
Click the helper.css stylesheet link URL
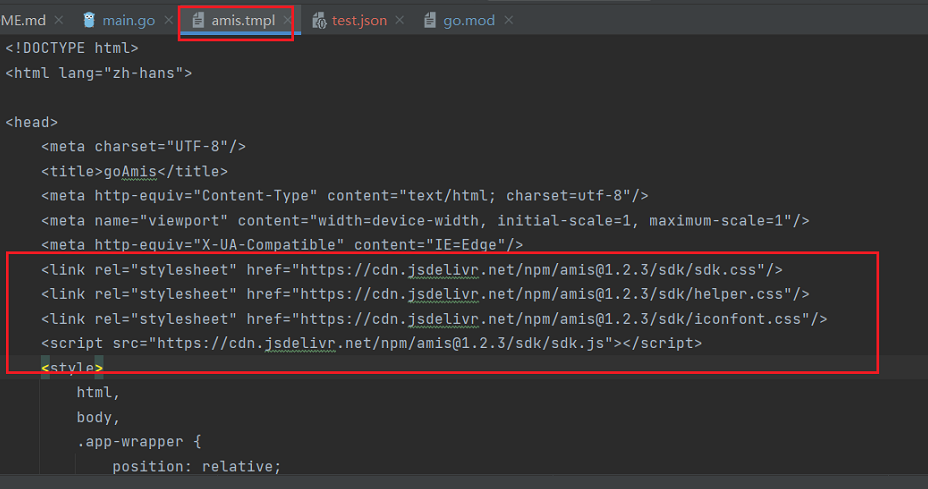(542, 294)
